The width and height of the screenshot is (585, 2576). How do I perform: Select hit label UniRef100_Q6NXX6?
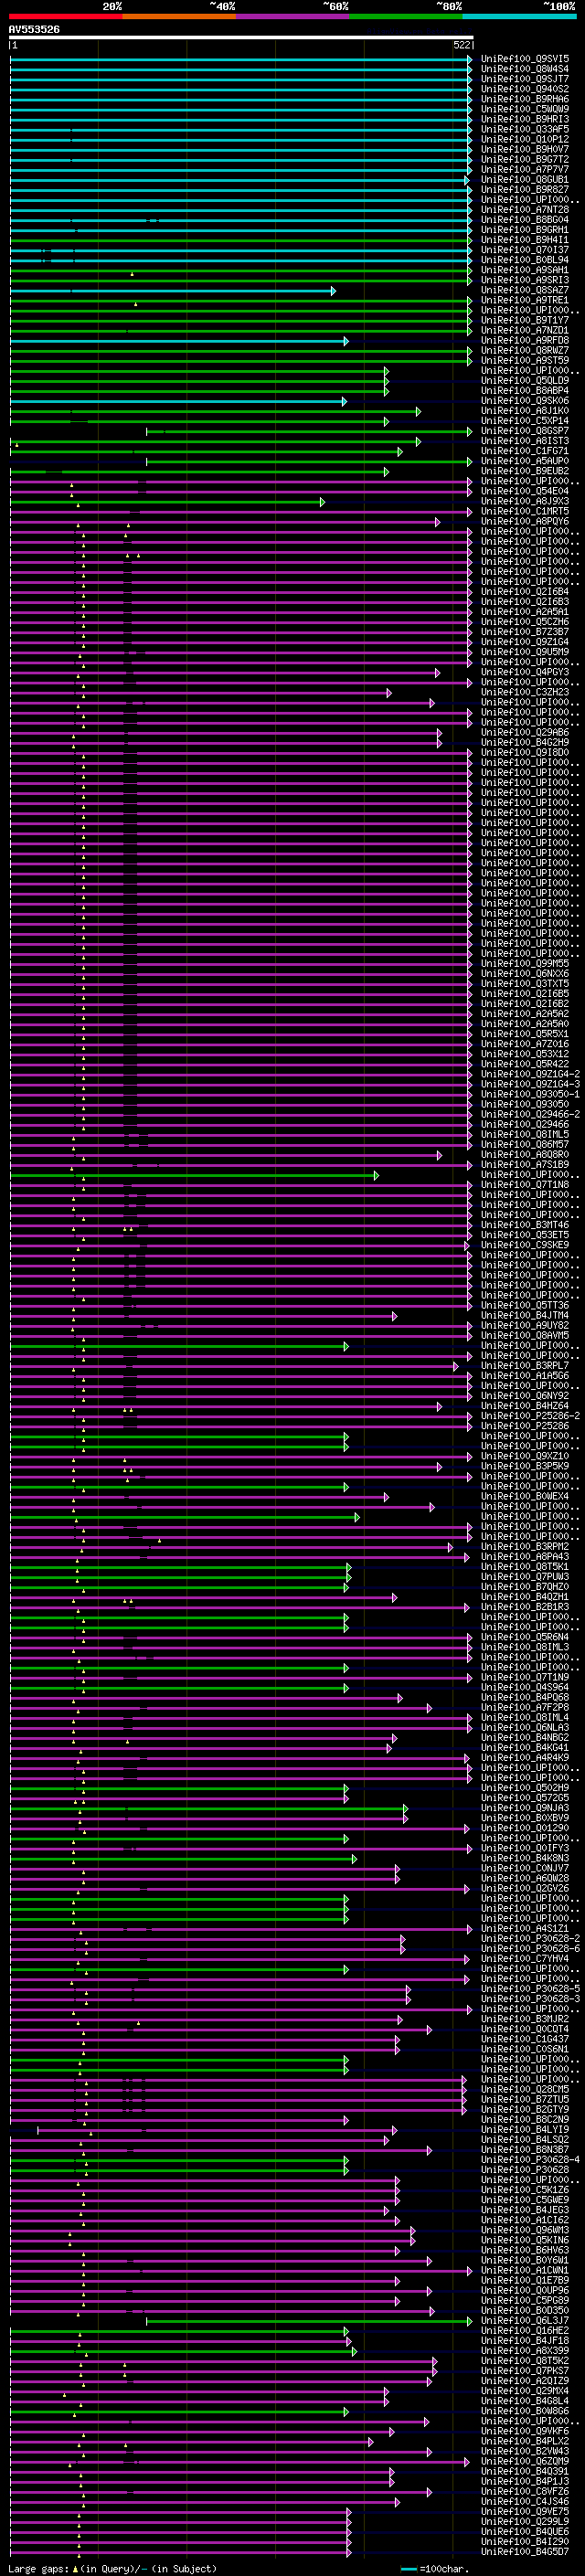click(525, 974)
